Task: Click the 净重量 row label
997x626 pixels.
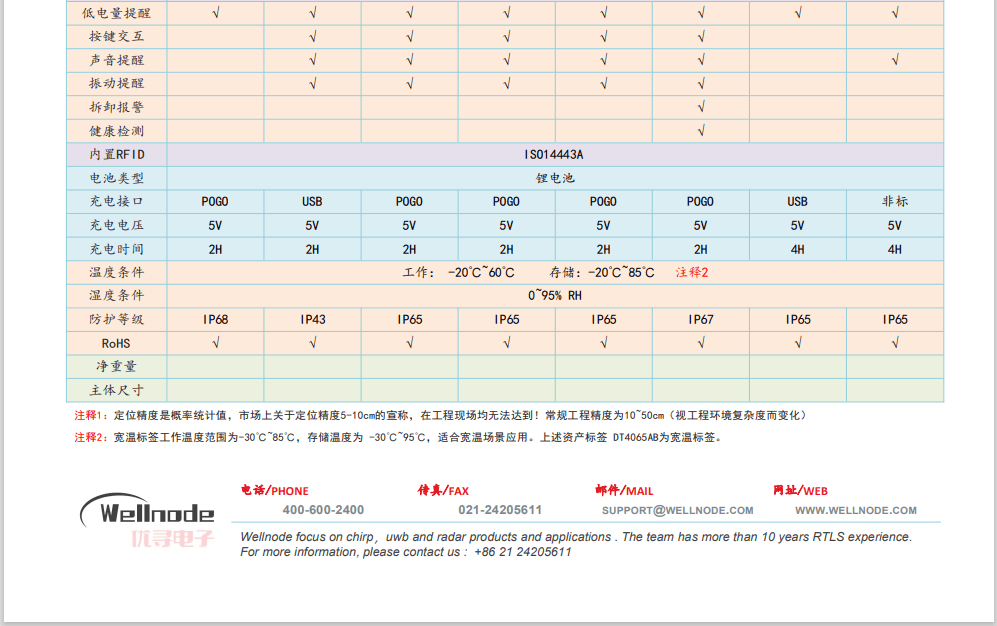Action: click(x=116, y=367)
